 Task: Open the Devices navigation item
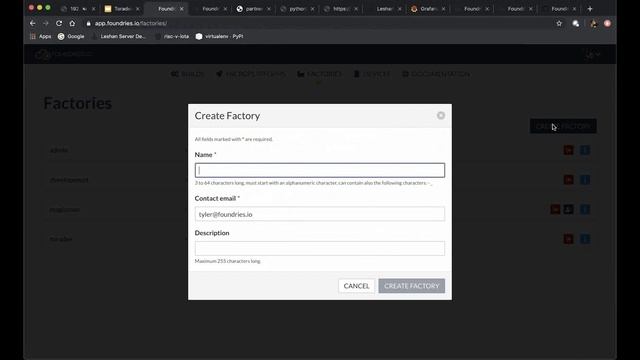click(372, 74)
